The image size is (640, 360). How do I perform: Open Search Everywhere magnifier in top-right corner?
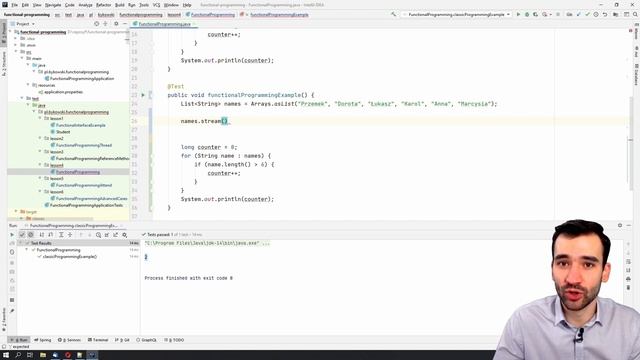(x=635, y=14)
